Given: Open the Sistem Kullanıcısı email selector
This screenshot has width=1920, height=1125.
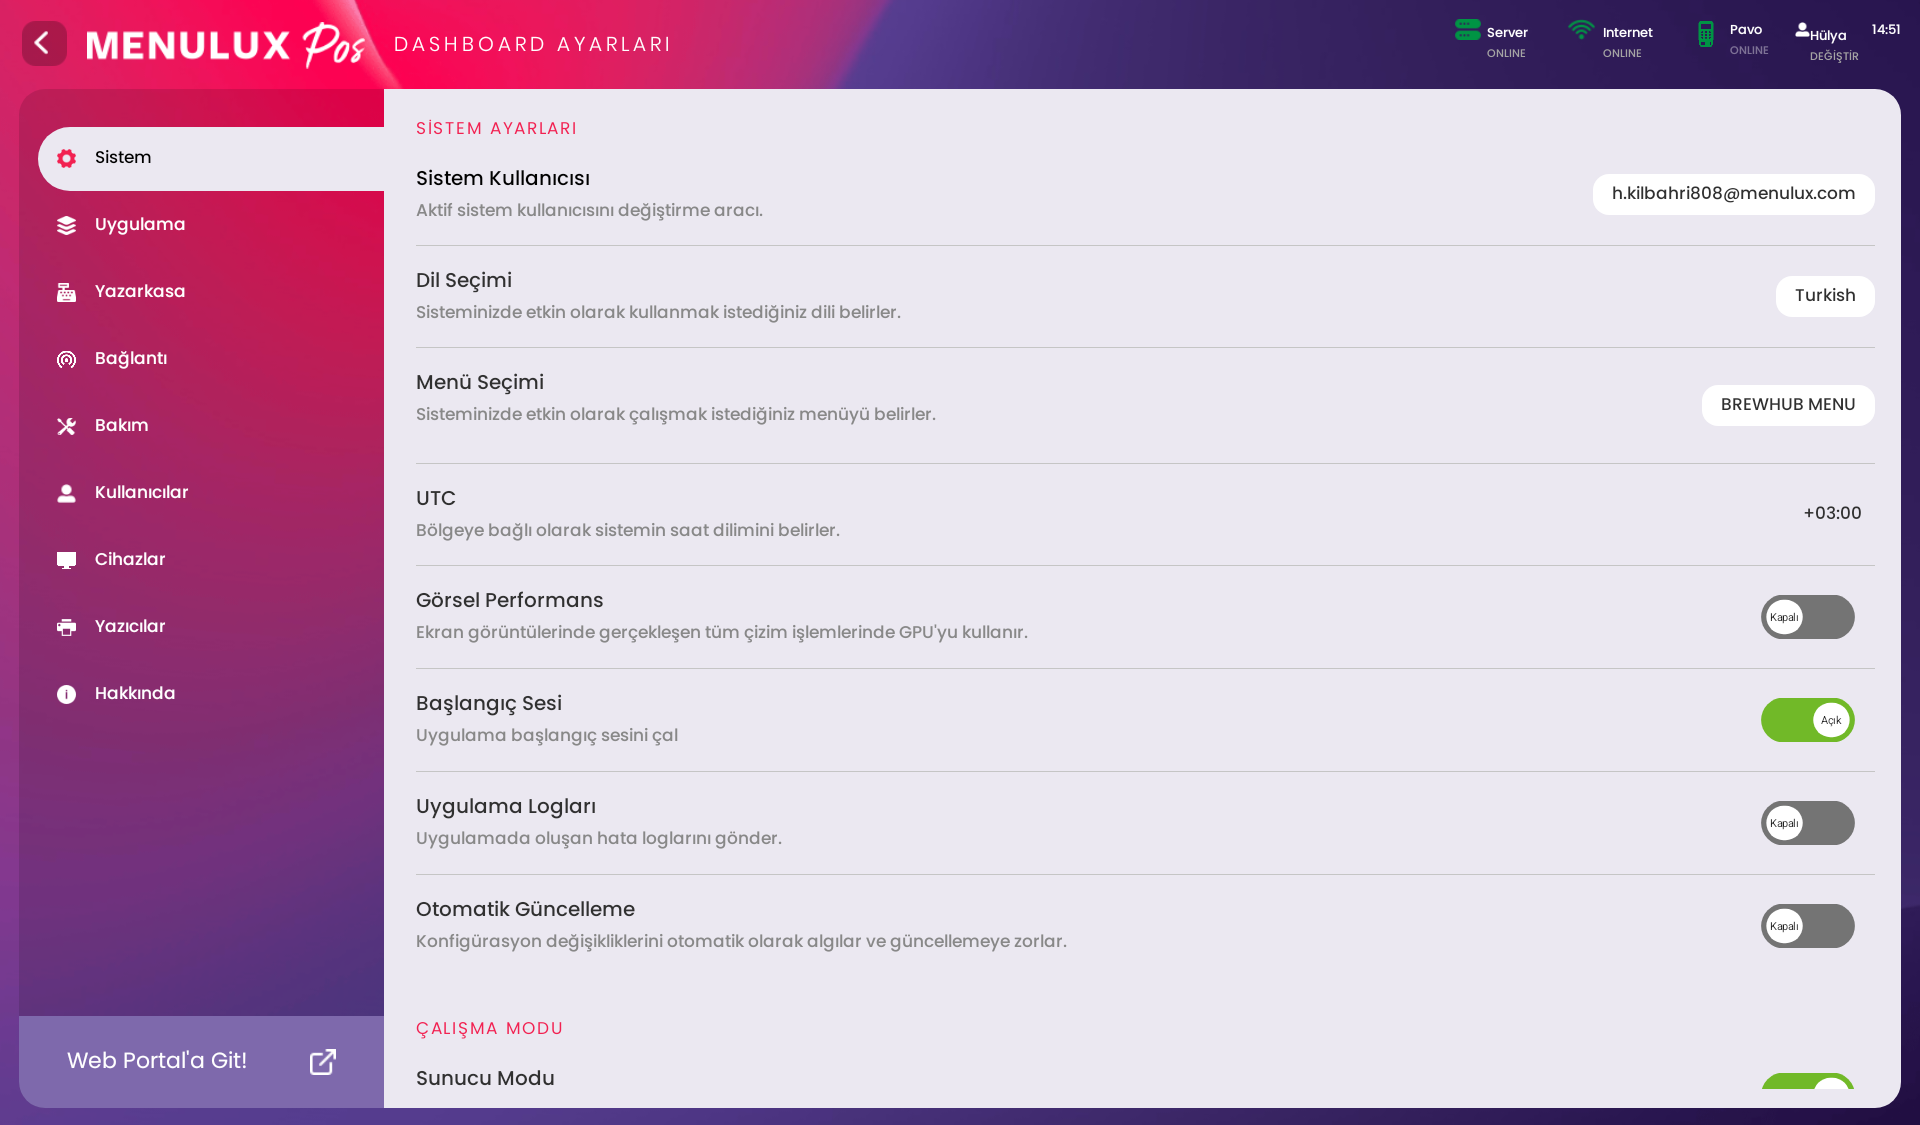Looking at the screenshot, I should pos(1733,194).
